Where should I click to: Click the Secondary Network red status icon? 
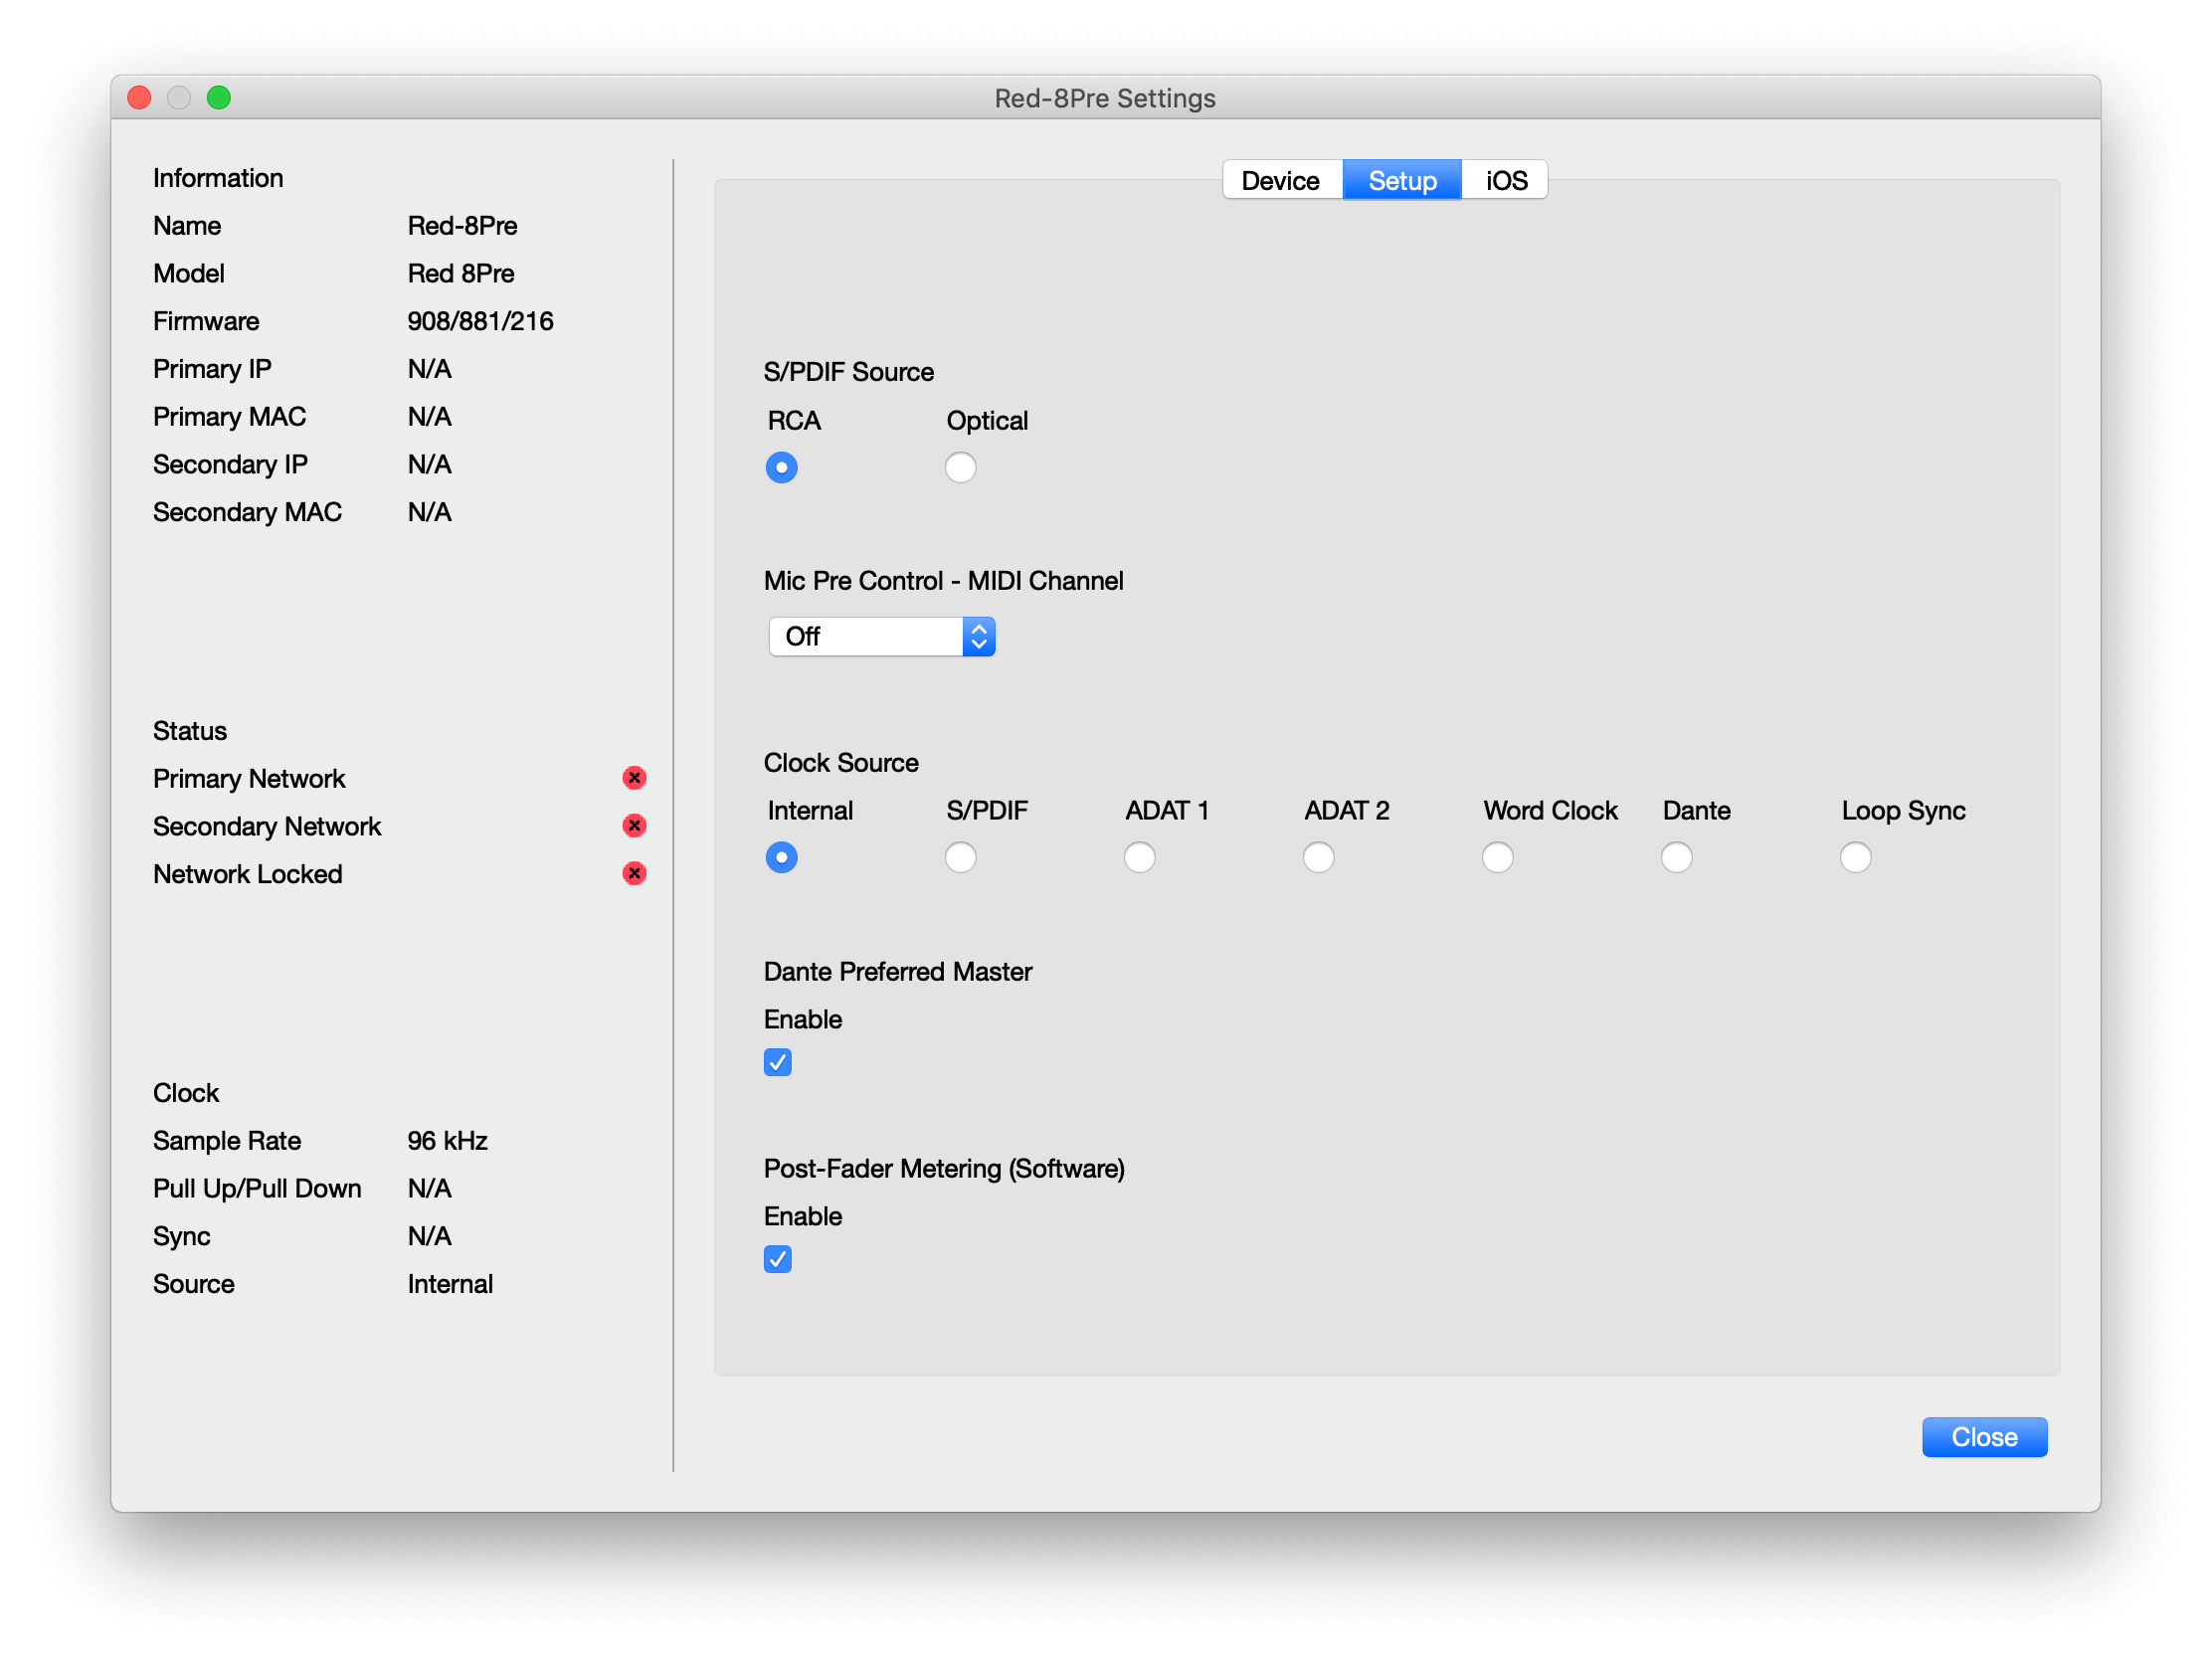click(x=634, y=826)
